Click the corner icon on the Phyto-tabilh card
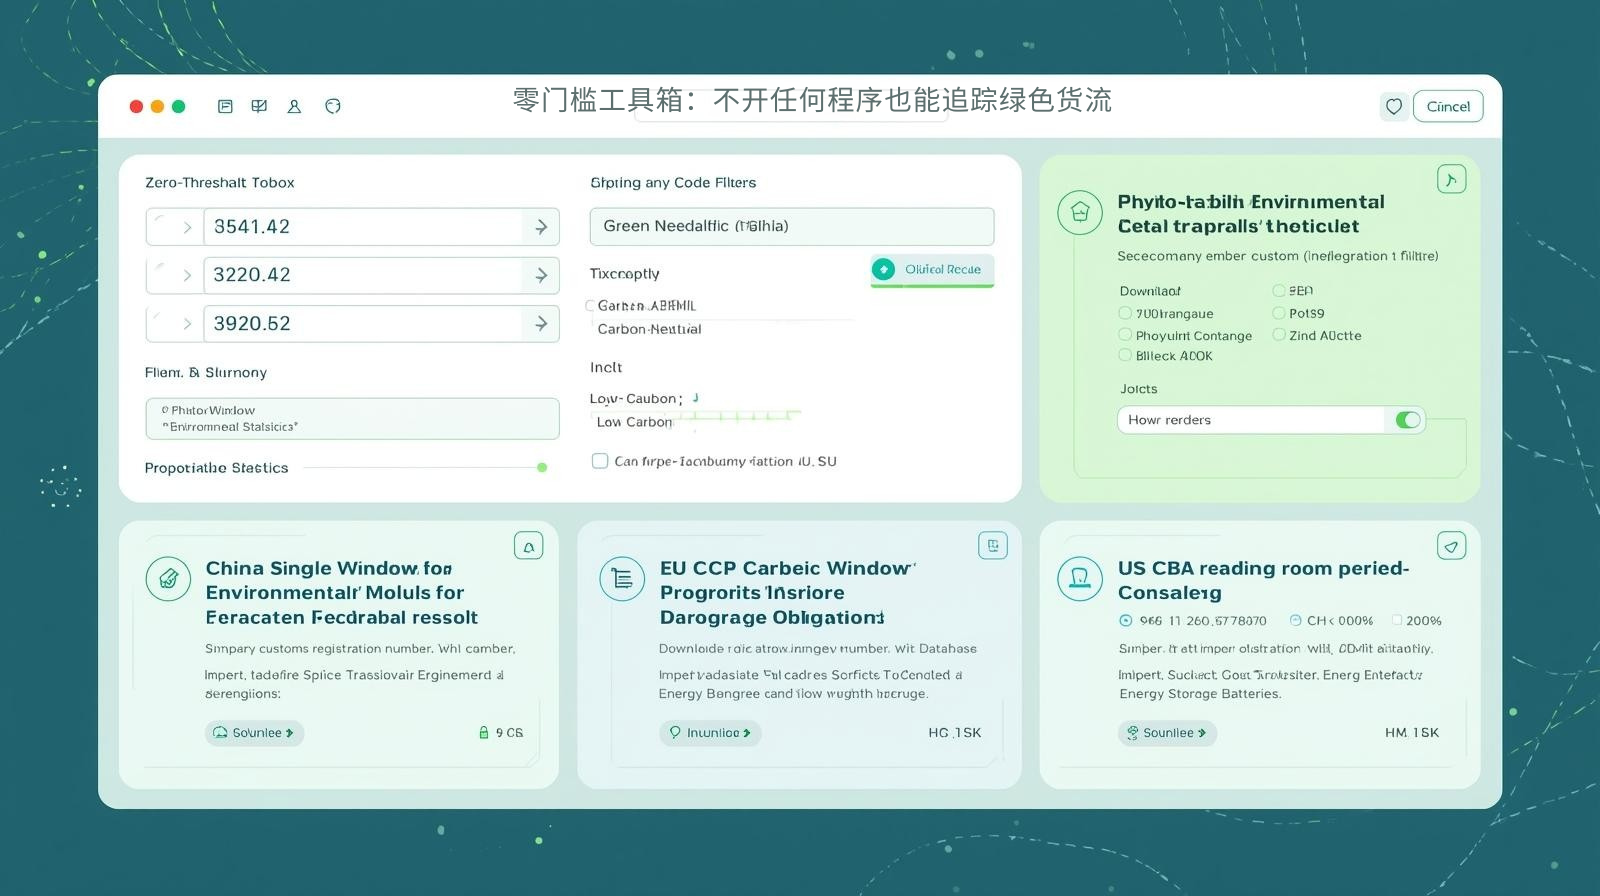 point(1451,179)
